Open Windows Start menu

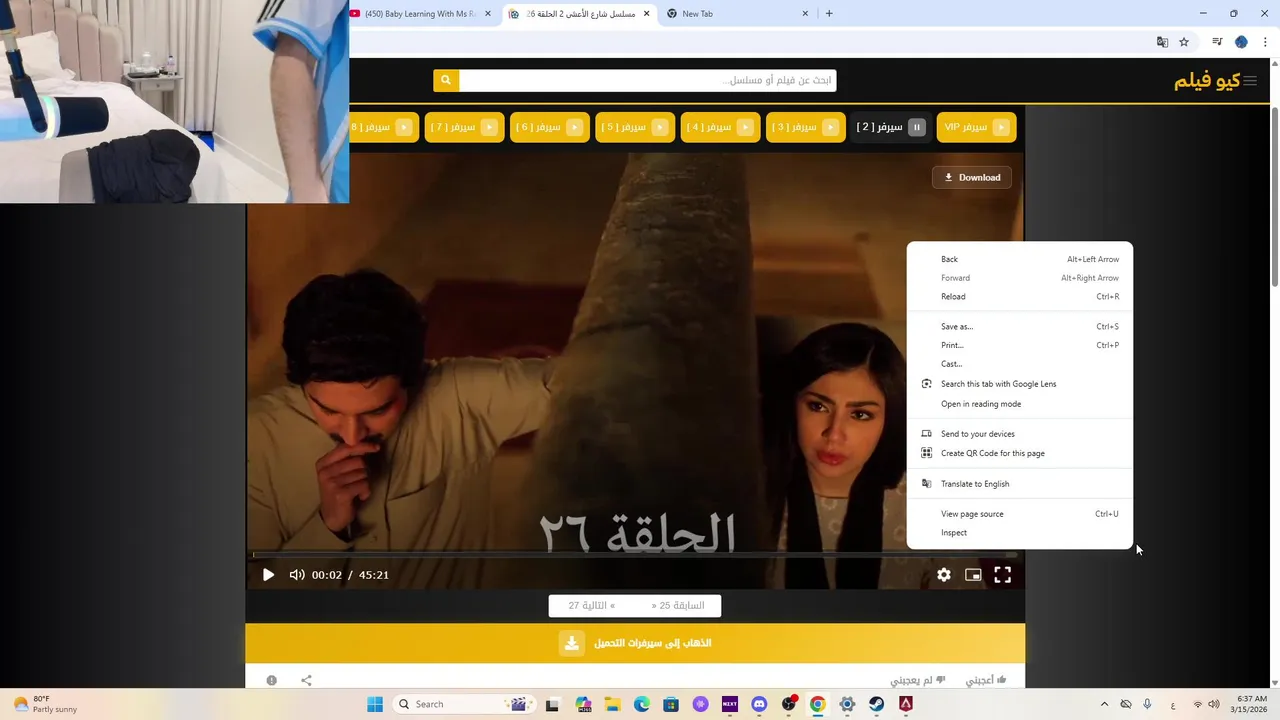pyautogui.click(x=375, y=704)
